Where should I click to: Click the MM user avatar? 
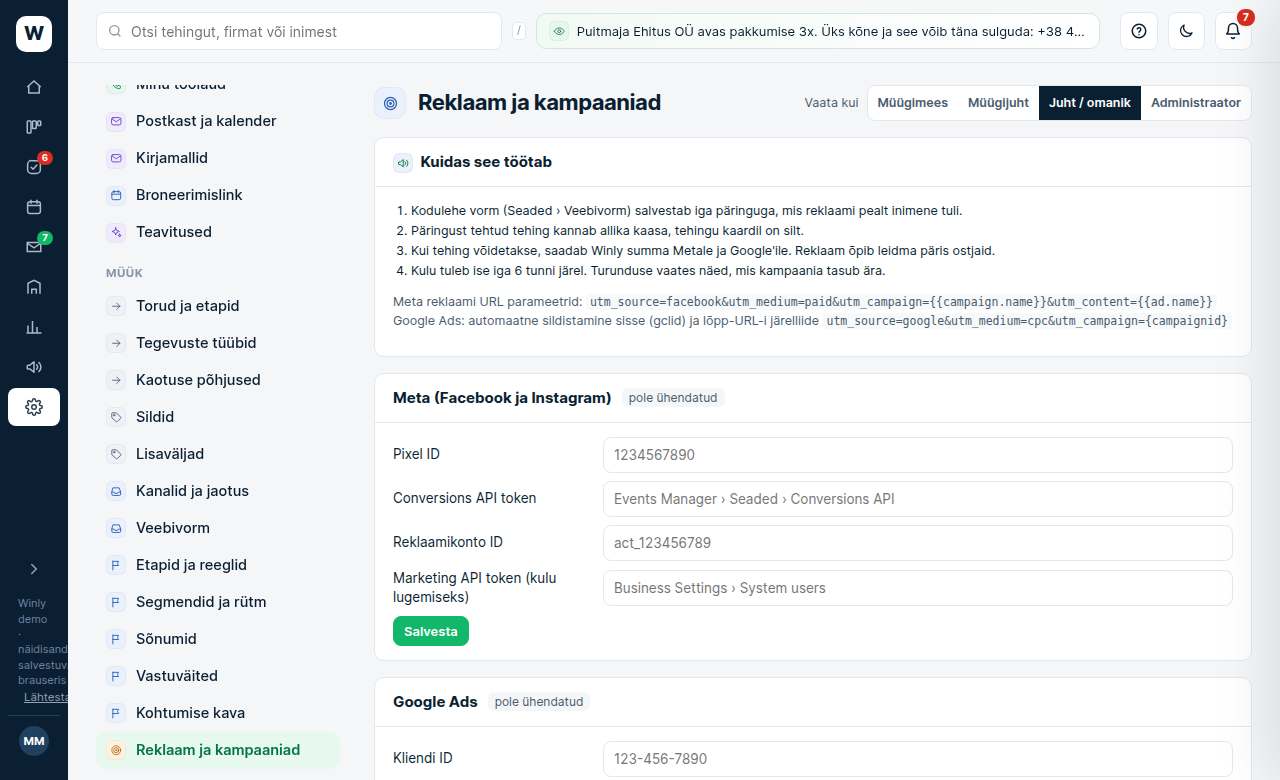click(x=34, y=741)
